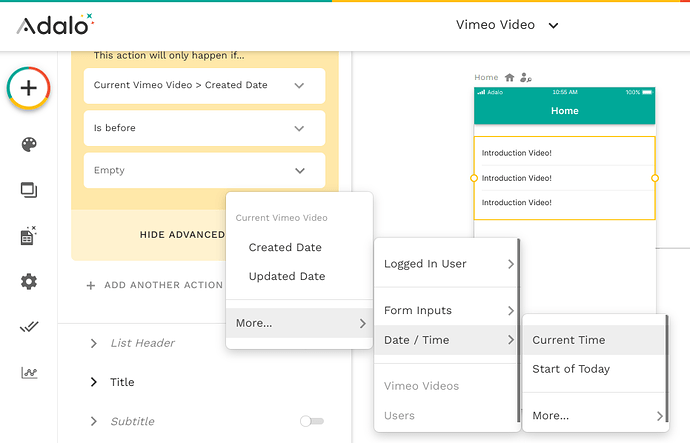Open the analytics chart icon
This screenshot has height=443, width=690.
(29, 373)
